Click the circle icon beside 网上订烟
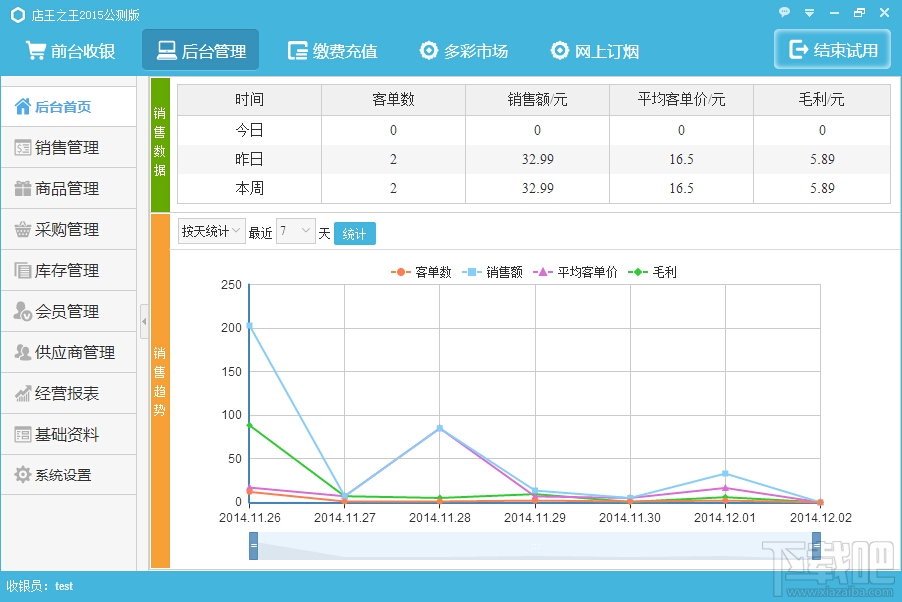Viewport: 902px width, 602px height. (560, 51)
